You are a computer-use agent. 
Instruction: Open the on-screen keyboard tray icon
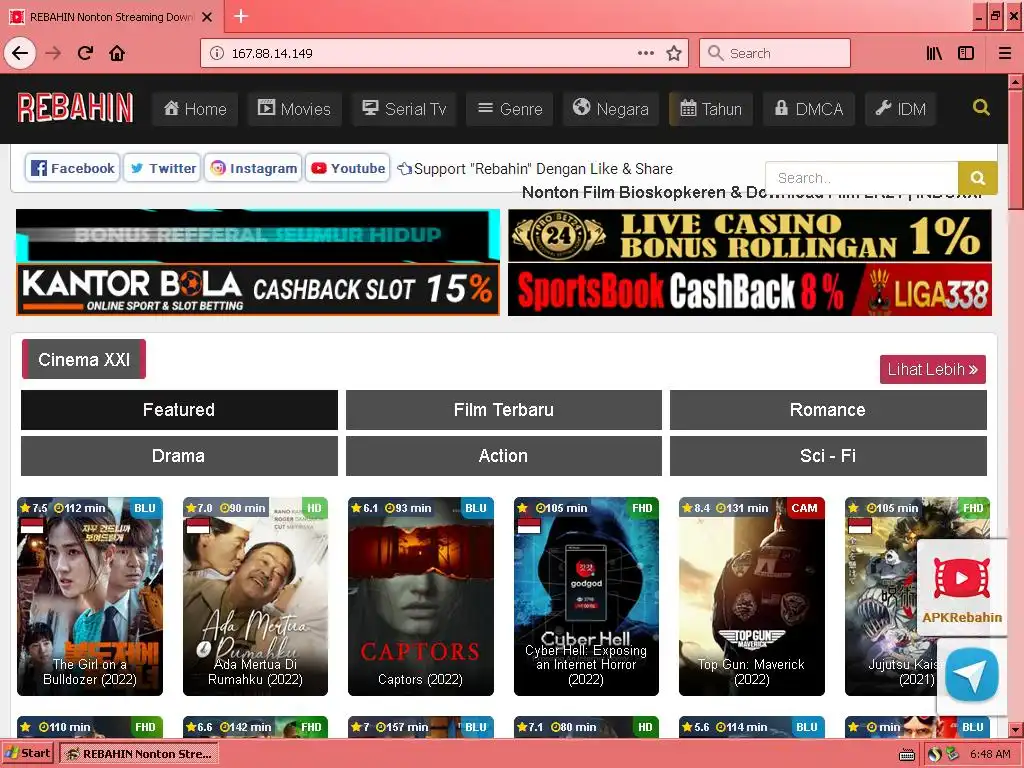907,755
